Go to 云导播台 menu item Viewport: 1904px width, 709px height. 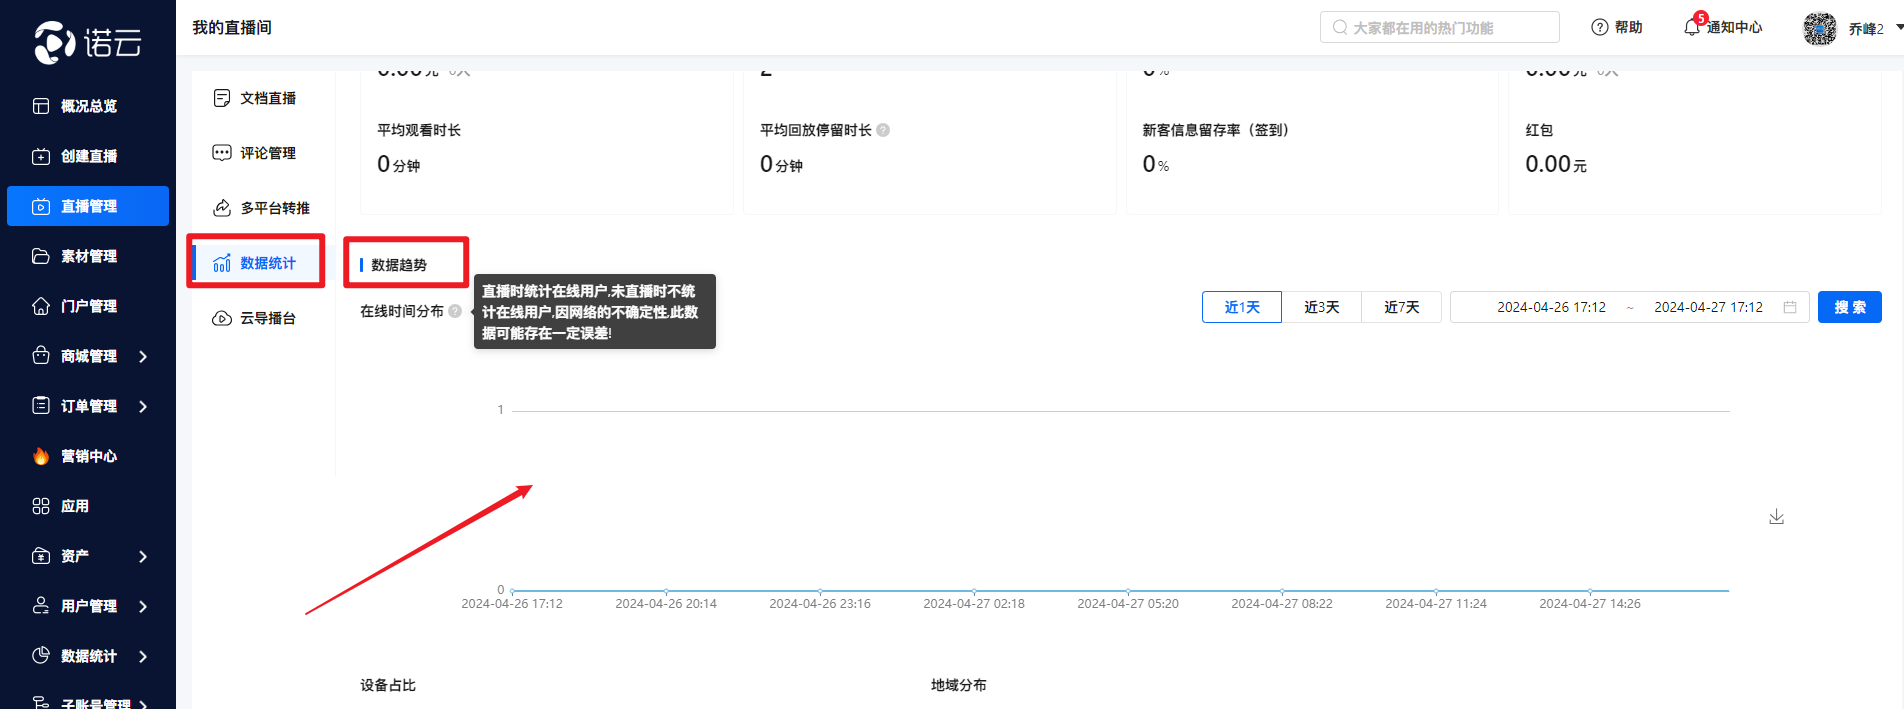267,318
